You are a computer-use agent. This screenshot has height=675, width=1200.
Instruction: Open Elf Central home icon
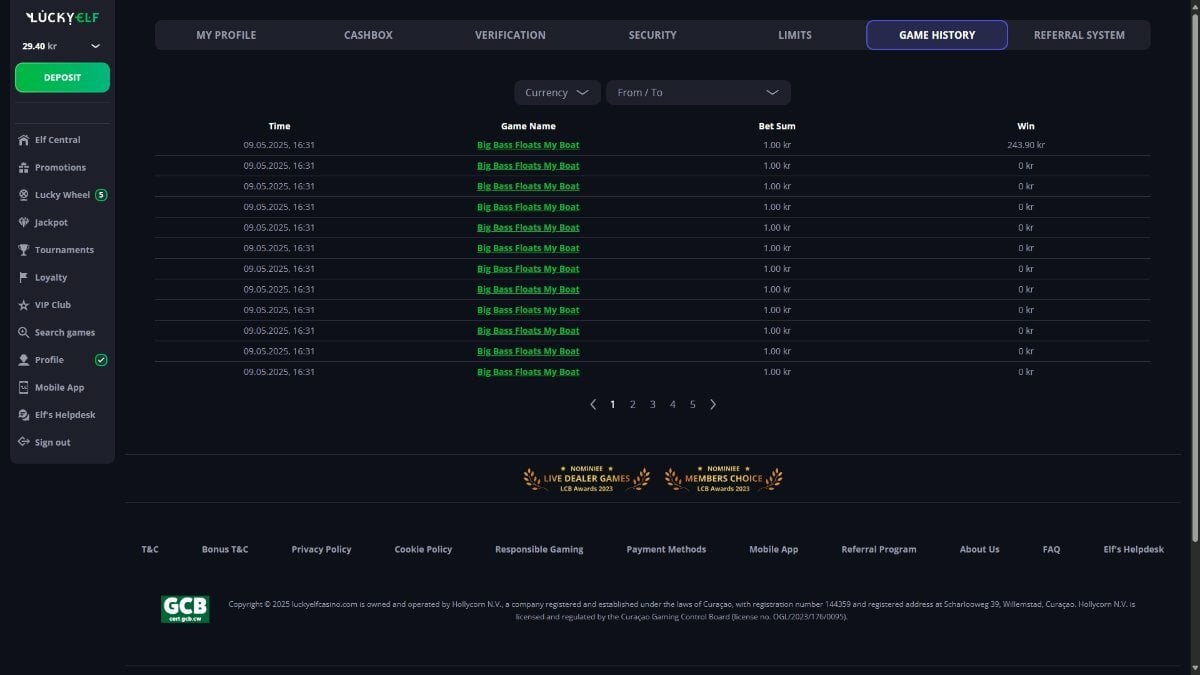click(x=24, y=140)
